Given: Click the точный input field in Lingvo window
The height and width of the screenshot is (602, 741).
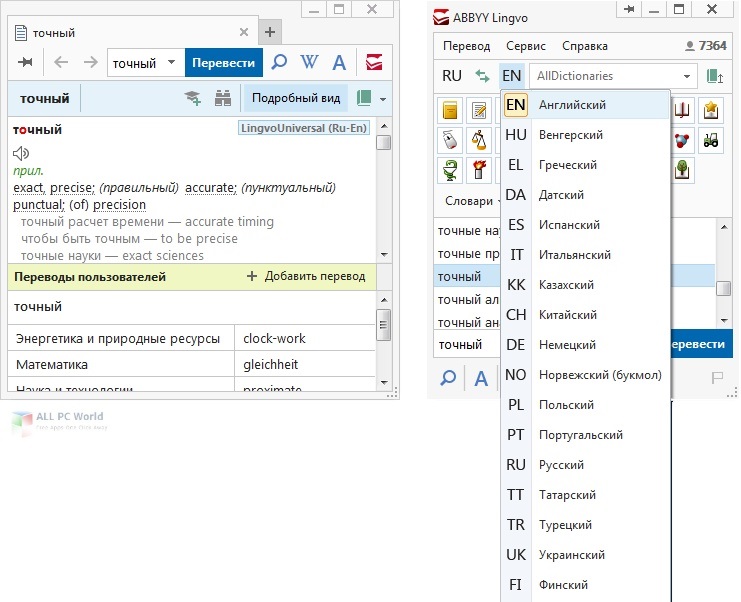Looking at the screenshot, I should pyautogui.click(x=467, y=344).
